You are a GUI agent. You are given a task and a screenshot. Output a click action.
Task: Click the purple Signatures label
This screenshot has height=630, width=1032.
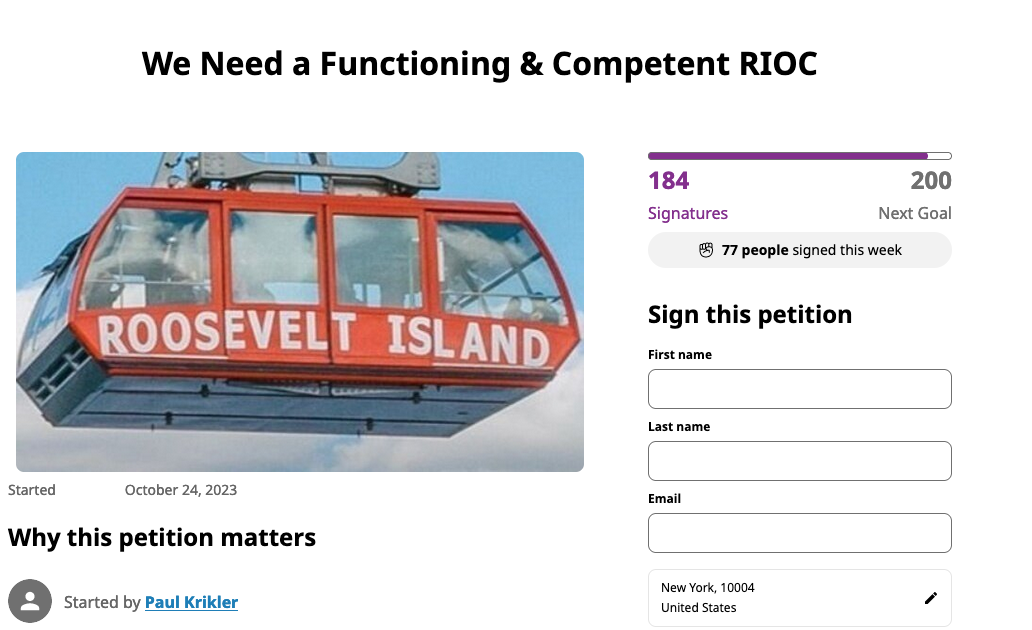pyautogui.click(x=688, y=213)
